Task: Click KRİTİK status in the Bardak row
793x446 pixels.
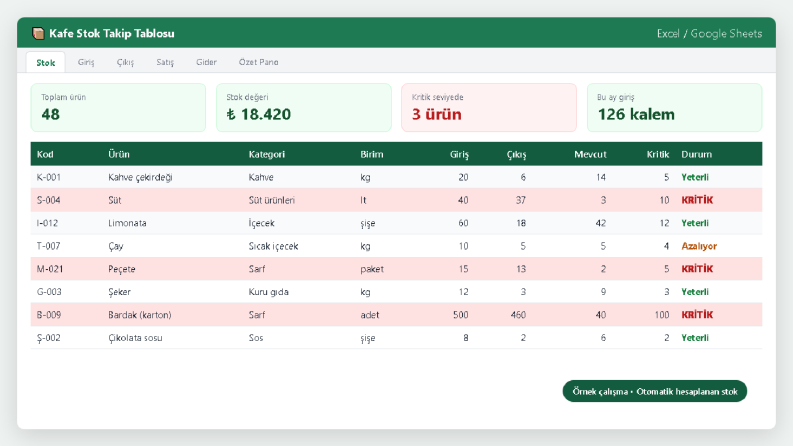Action: coord(697,315)
